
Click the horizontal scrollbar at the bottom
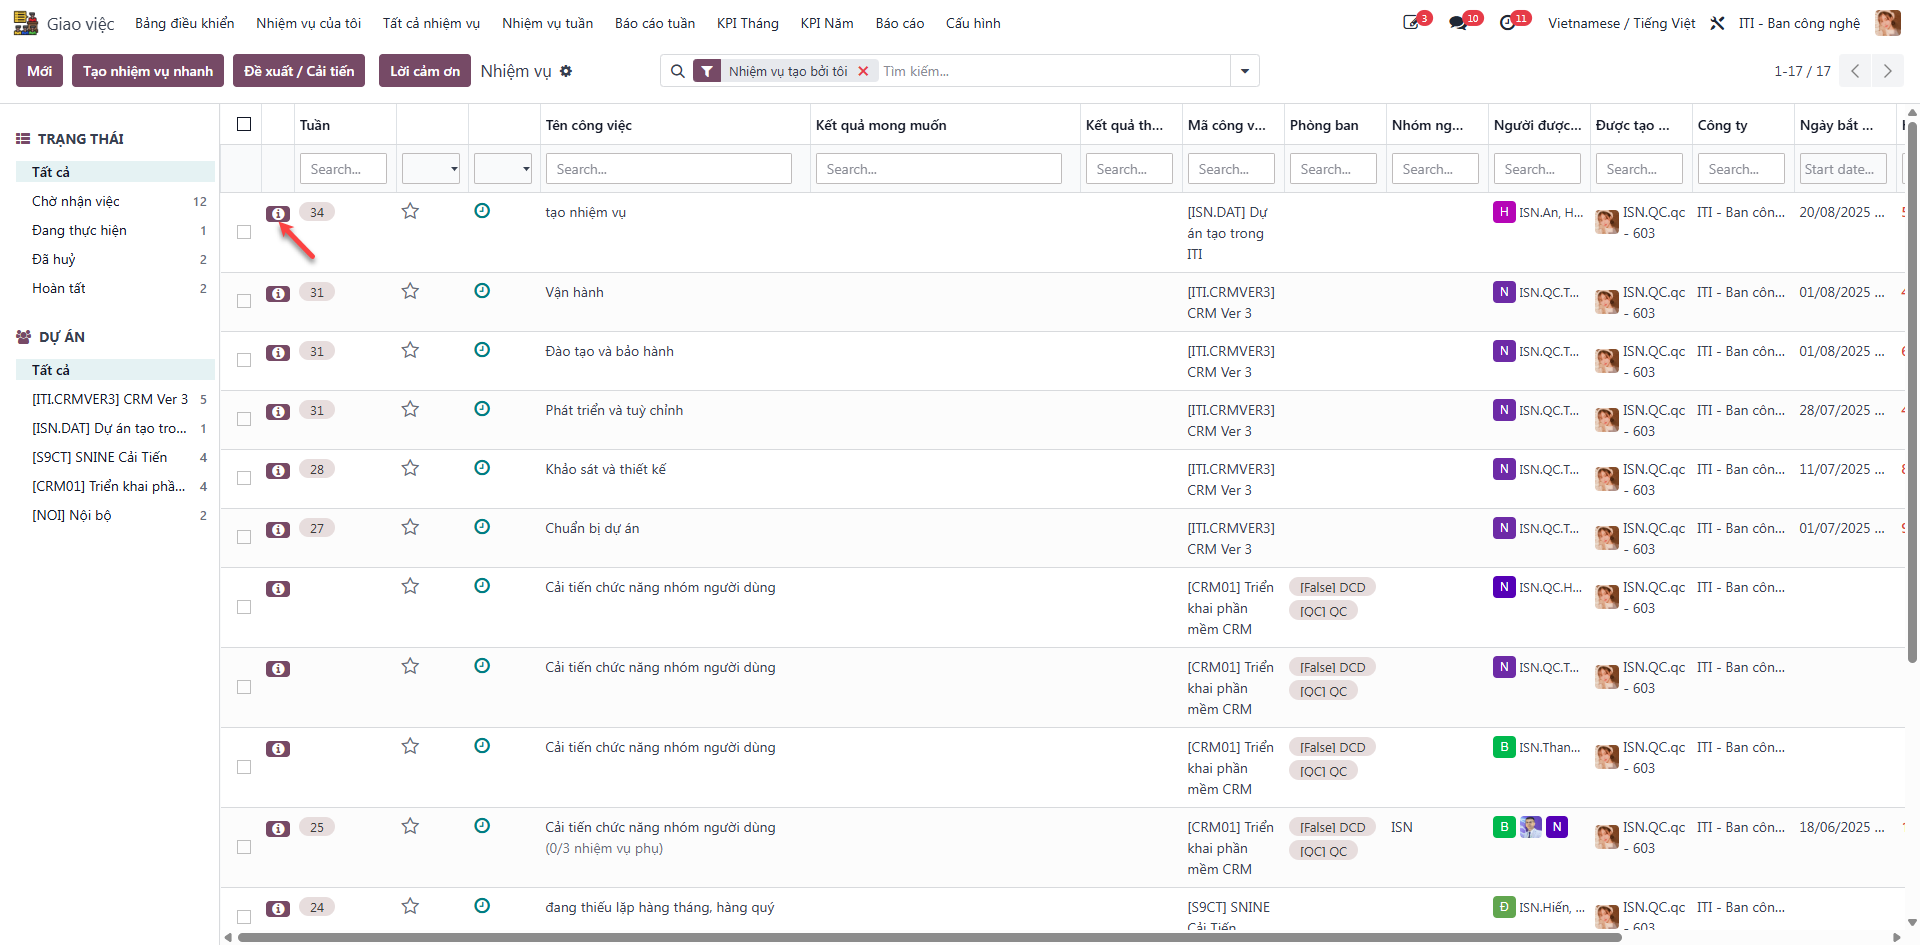coord(930,937)
